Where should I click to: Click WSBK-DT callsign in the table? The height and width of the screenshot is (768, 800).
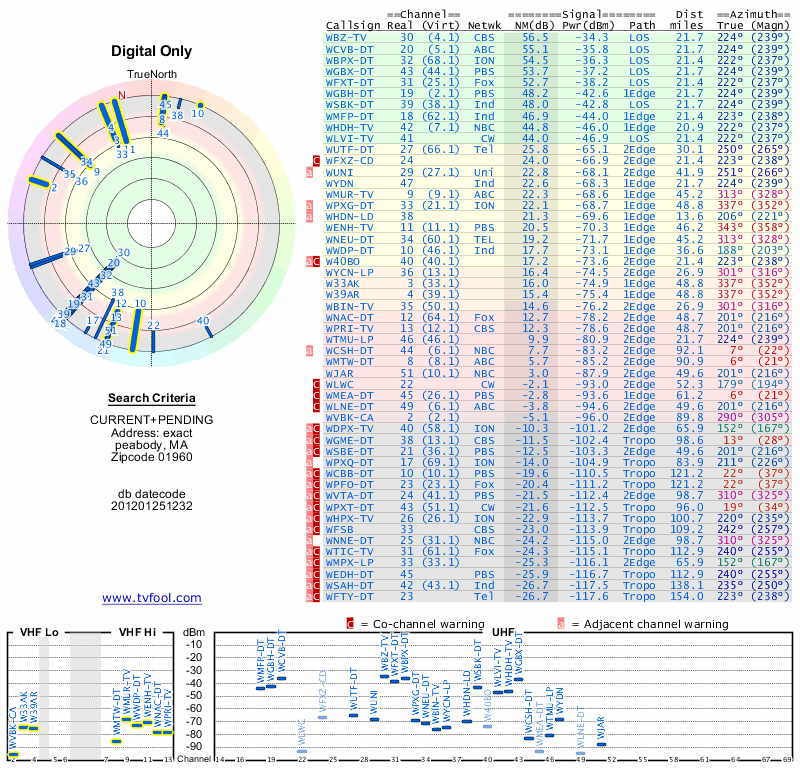349,105
